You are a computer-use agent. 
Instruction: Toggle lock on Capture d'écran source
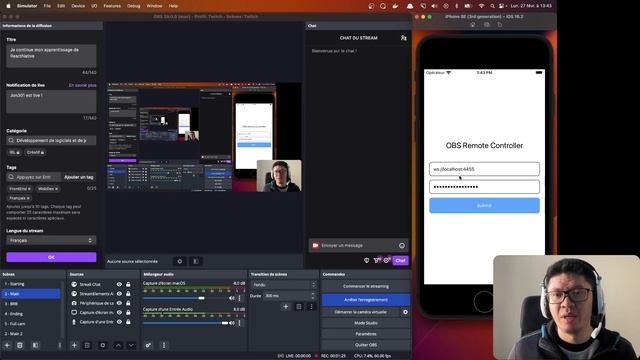point(128,312)
